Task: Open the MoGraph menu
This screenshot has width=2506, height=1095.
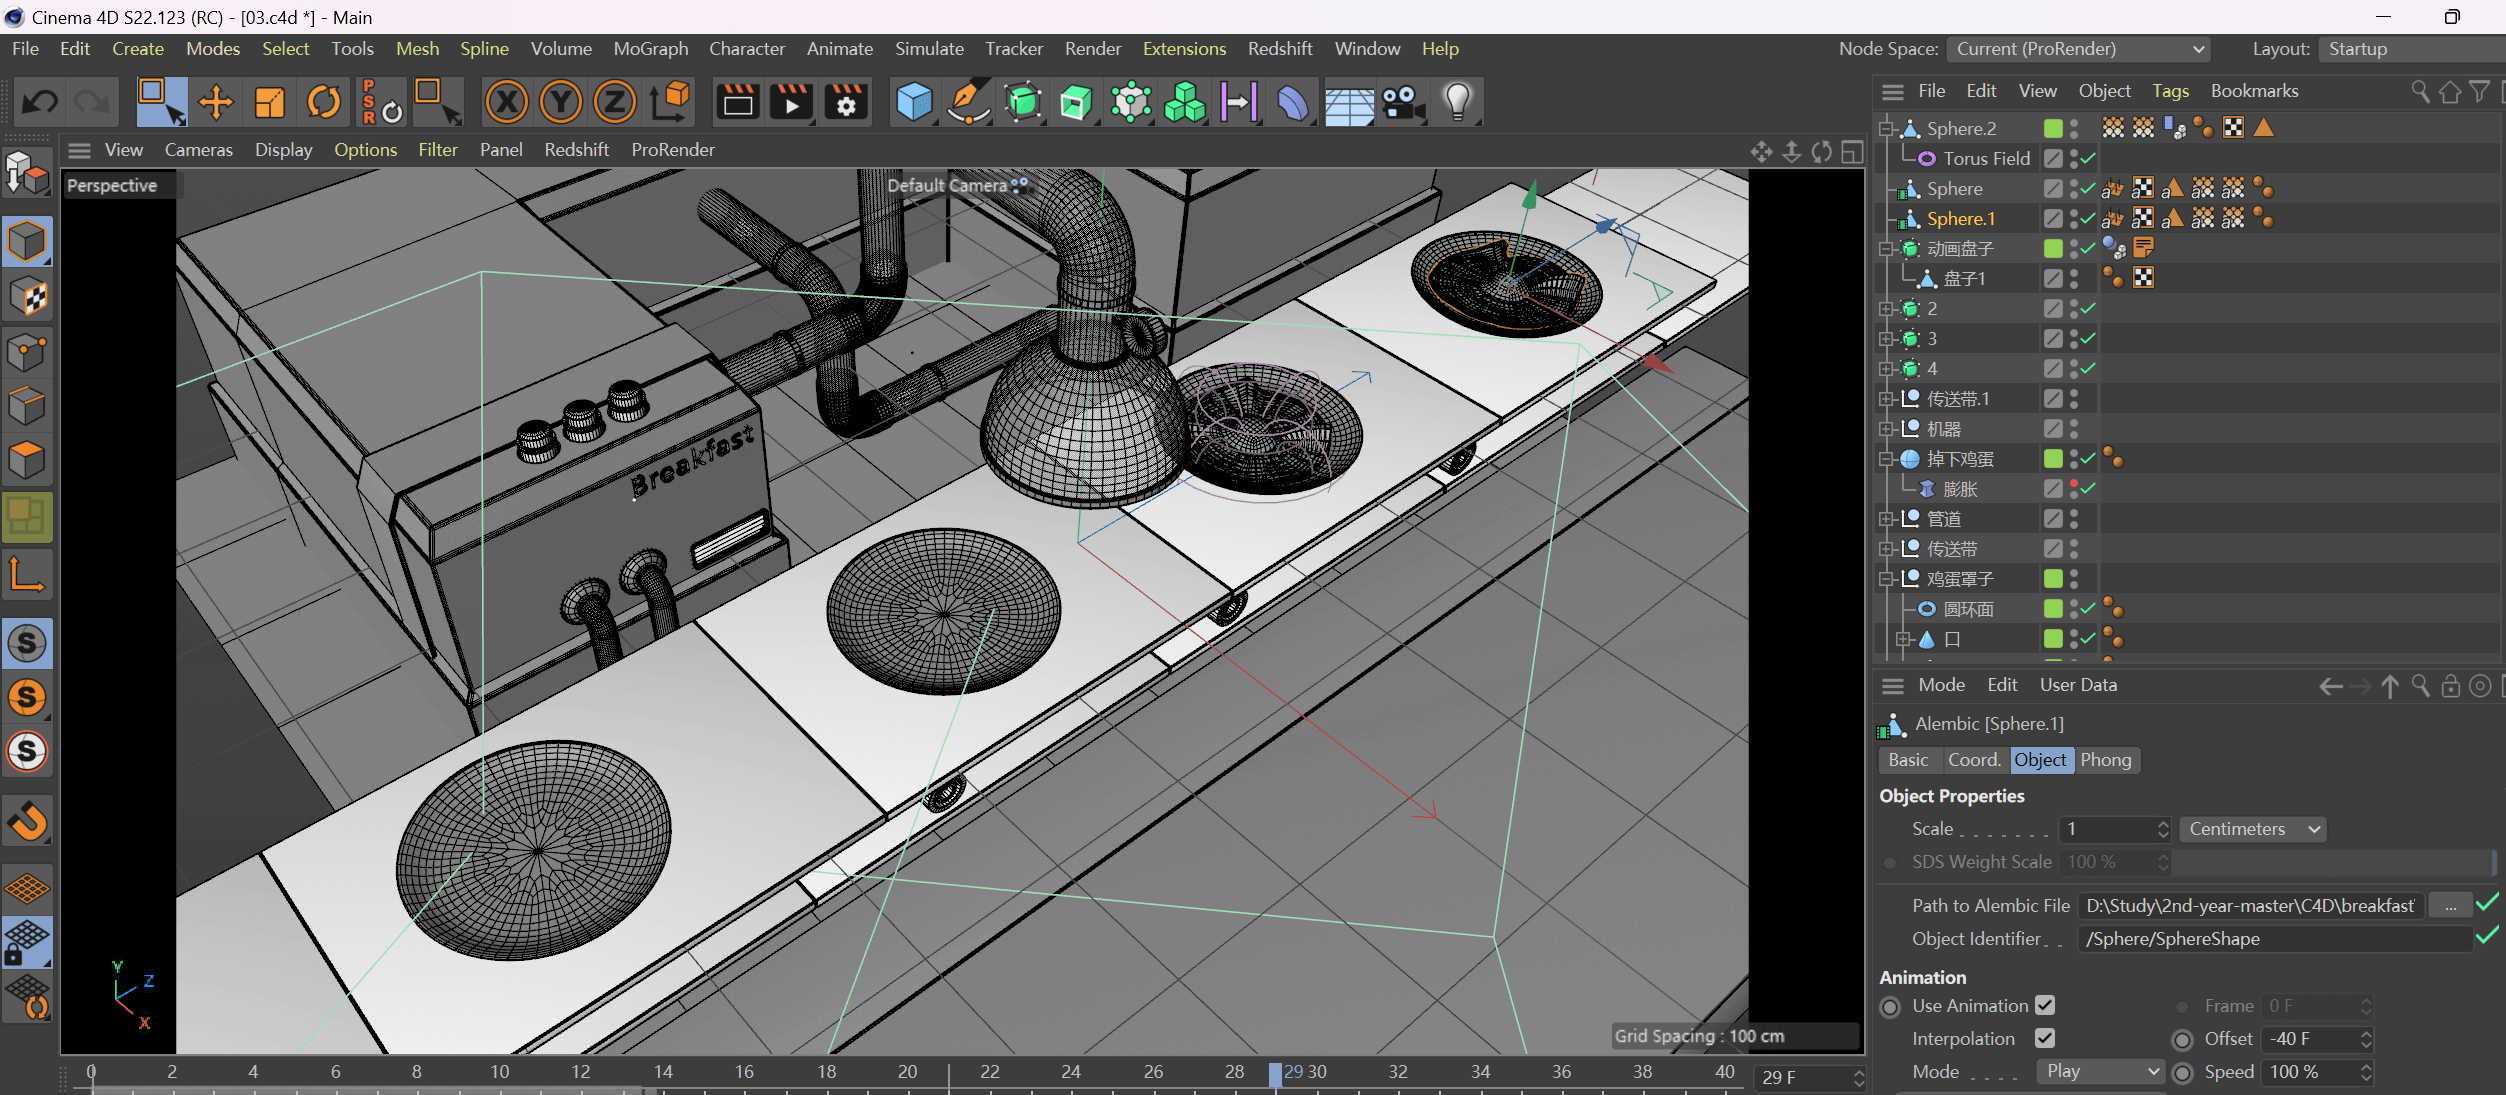Action: point(650,48)
